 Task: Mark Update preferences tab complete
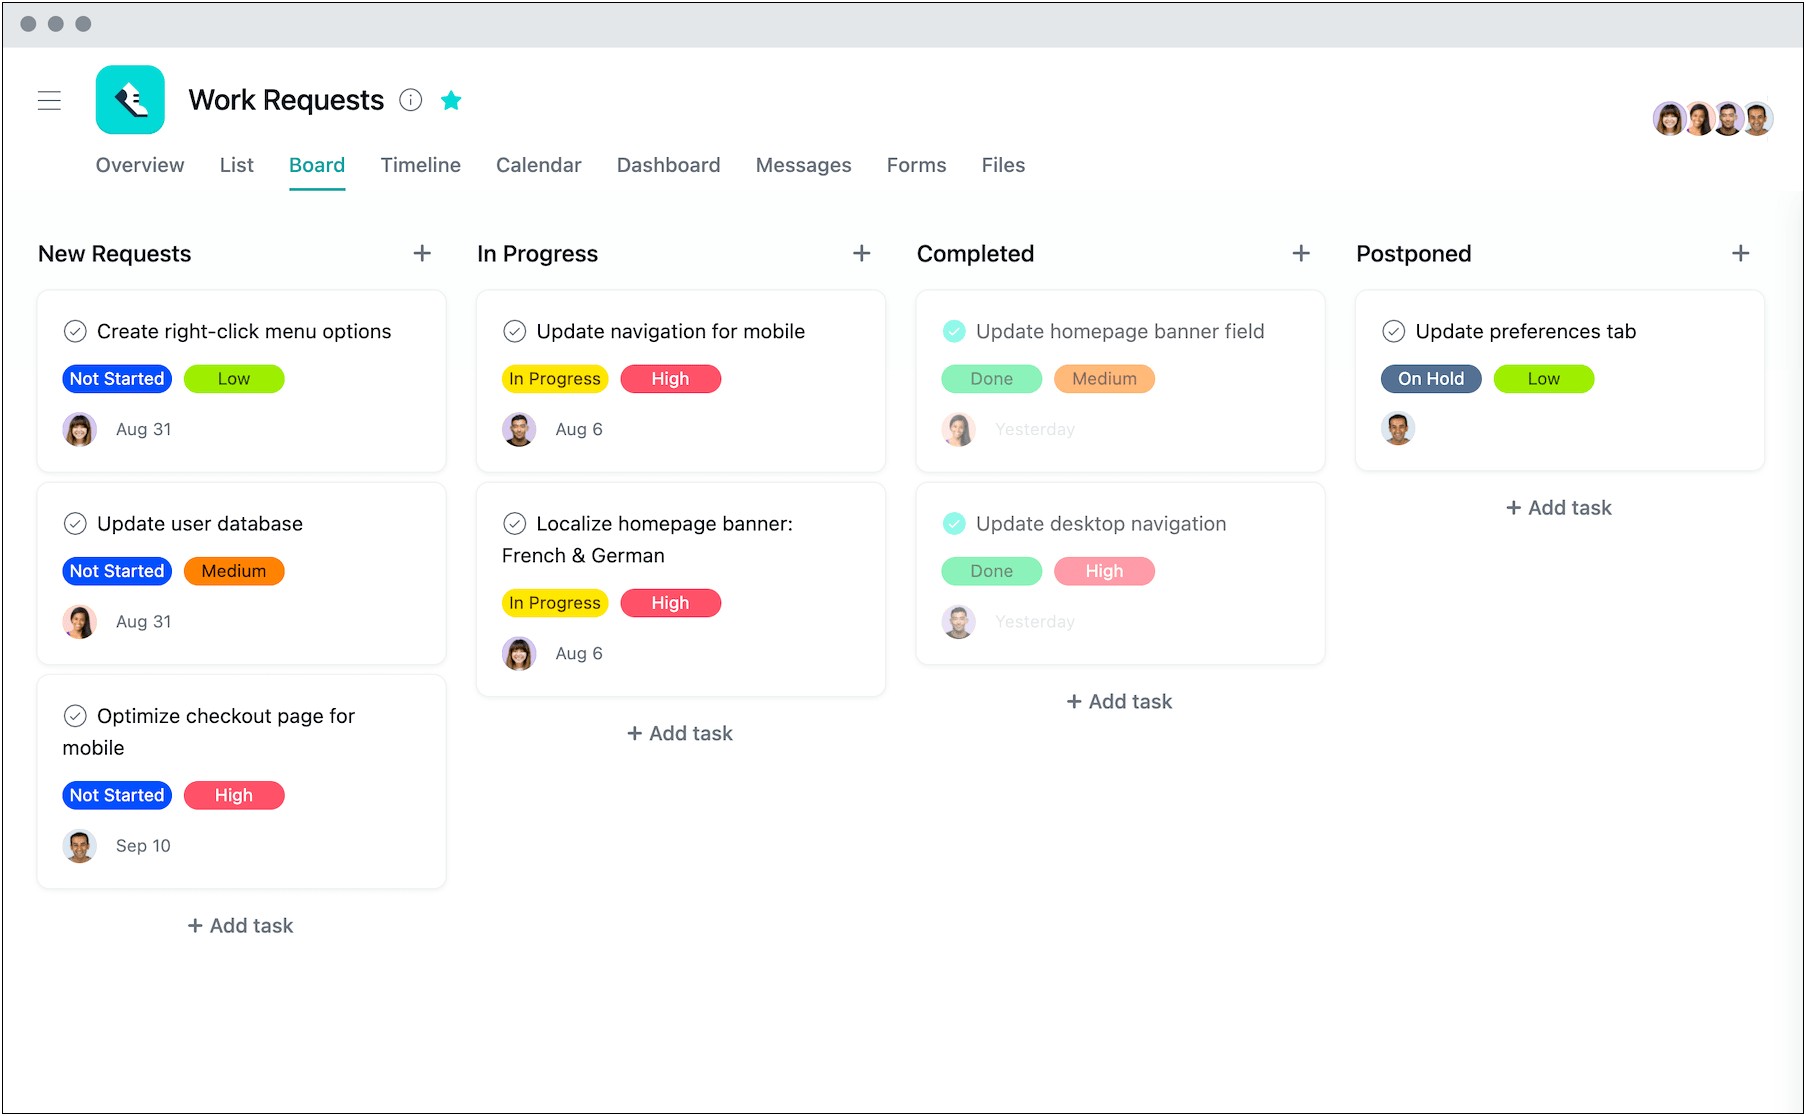[1394, 331]
